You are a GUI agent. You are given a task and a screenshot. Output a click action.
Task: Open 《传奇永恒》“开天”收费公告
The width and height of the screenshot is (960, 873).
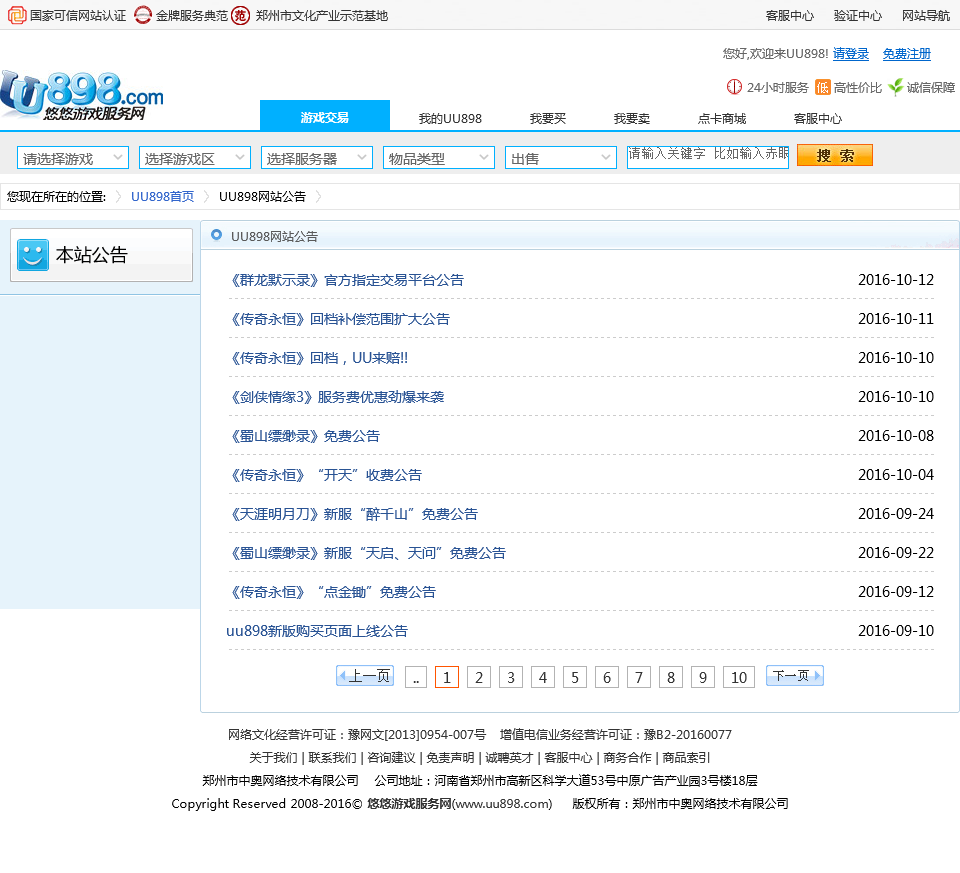324,475
